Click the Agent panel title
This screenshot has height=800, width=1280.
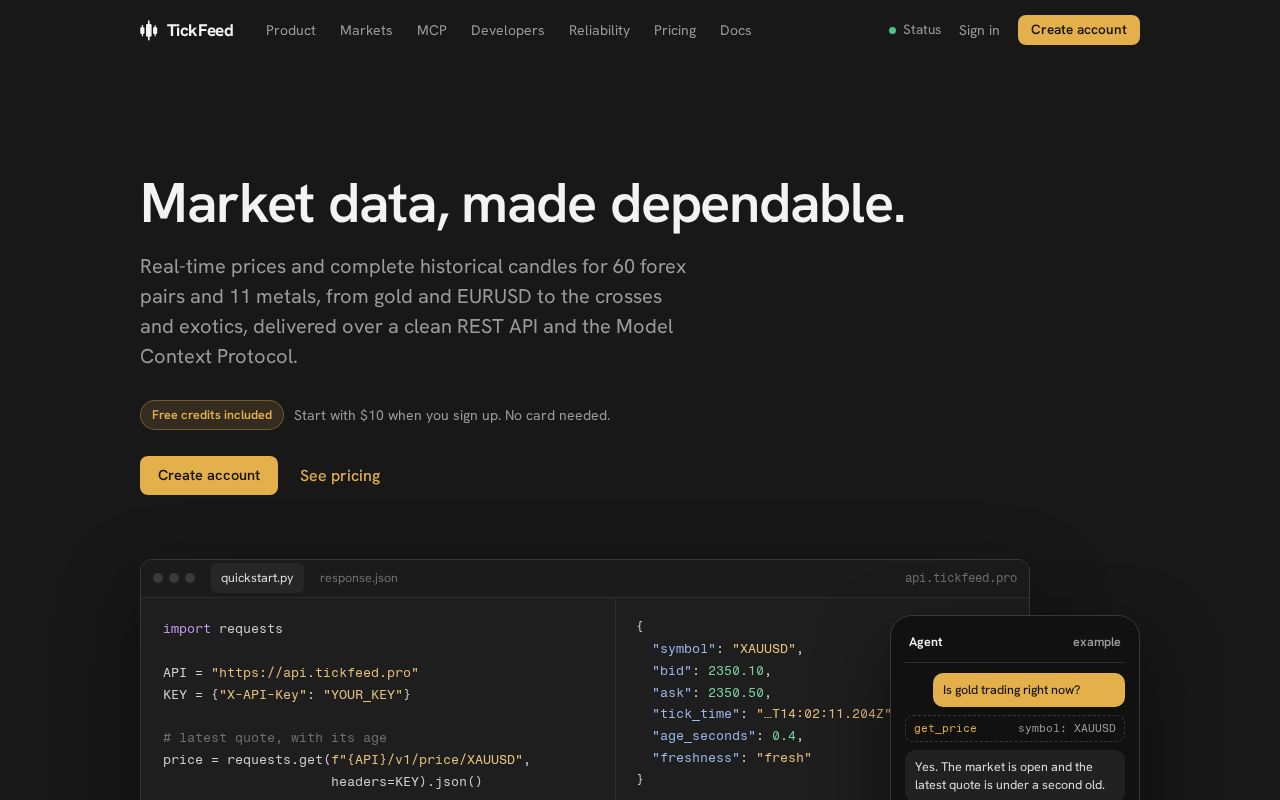pyautogui.click(x=926, y=642)
